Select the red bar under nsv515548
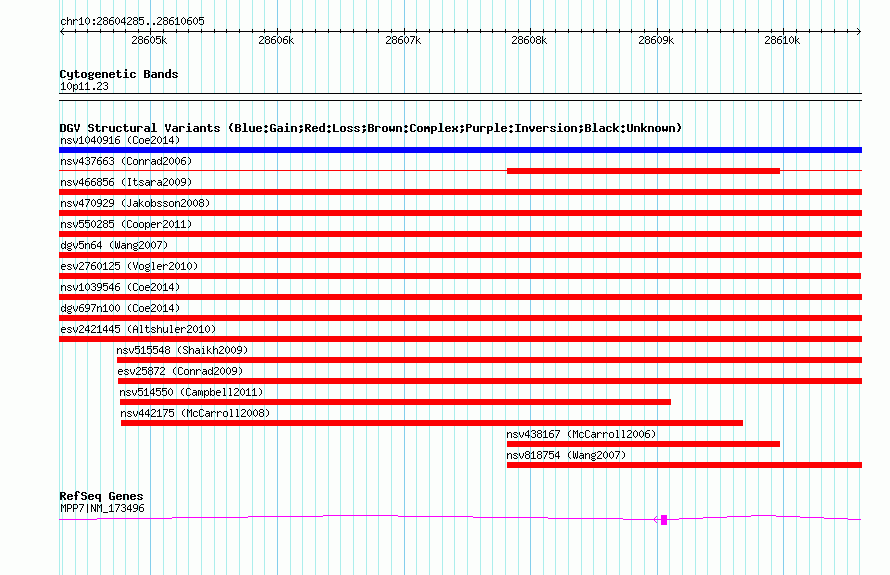This screenshot has width=890, height=575. 489,360
